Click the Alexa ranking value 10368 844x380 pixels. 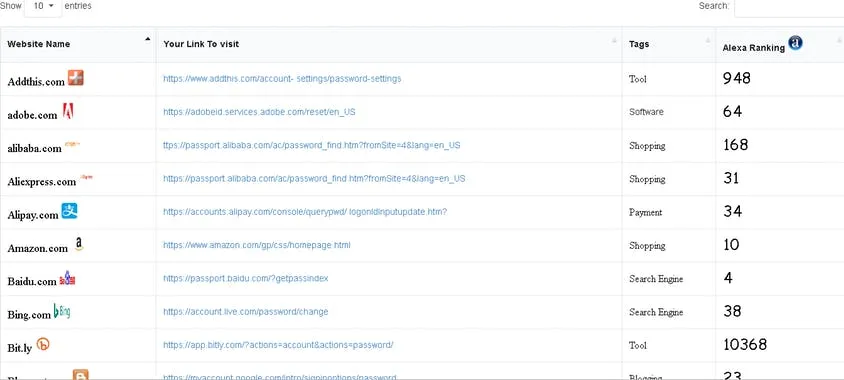pos(745,344)
